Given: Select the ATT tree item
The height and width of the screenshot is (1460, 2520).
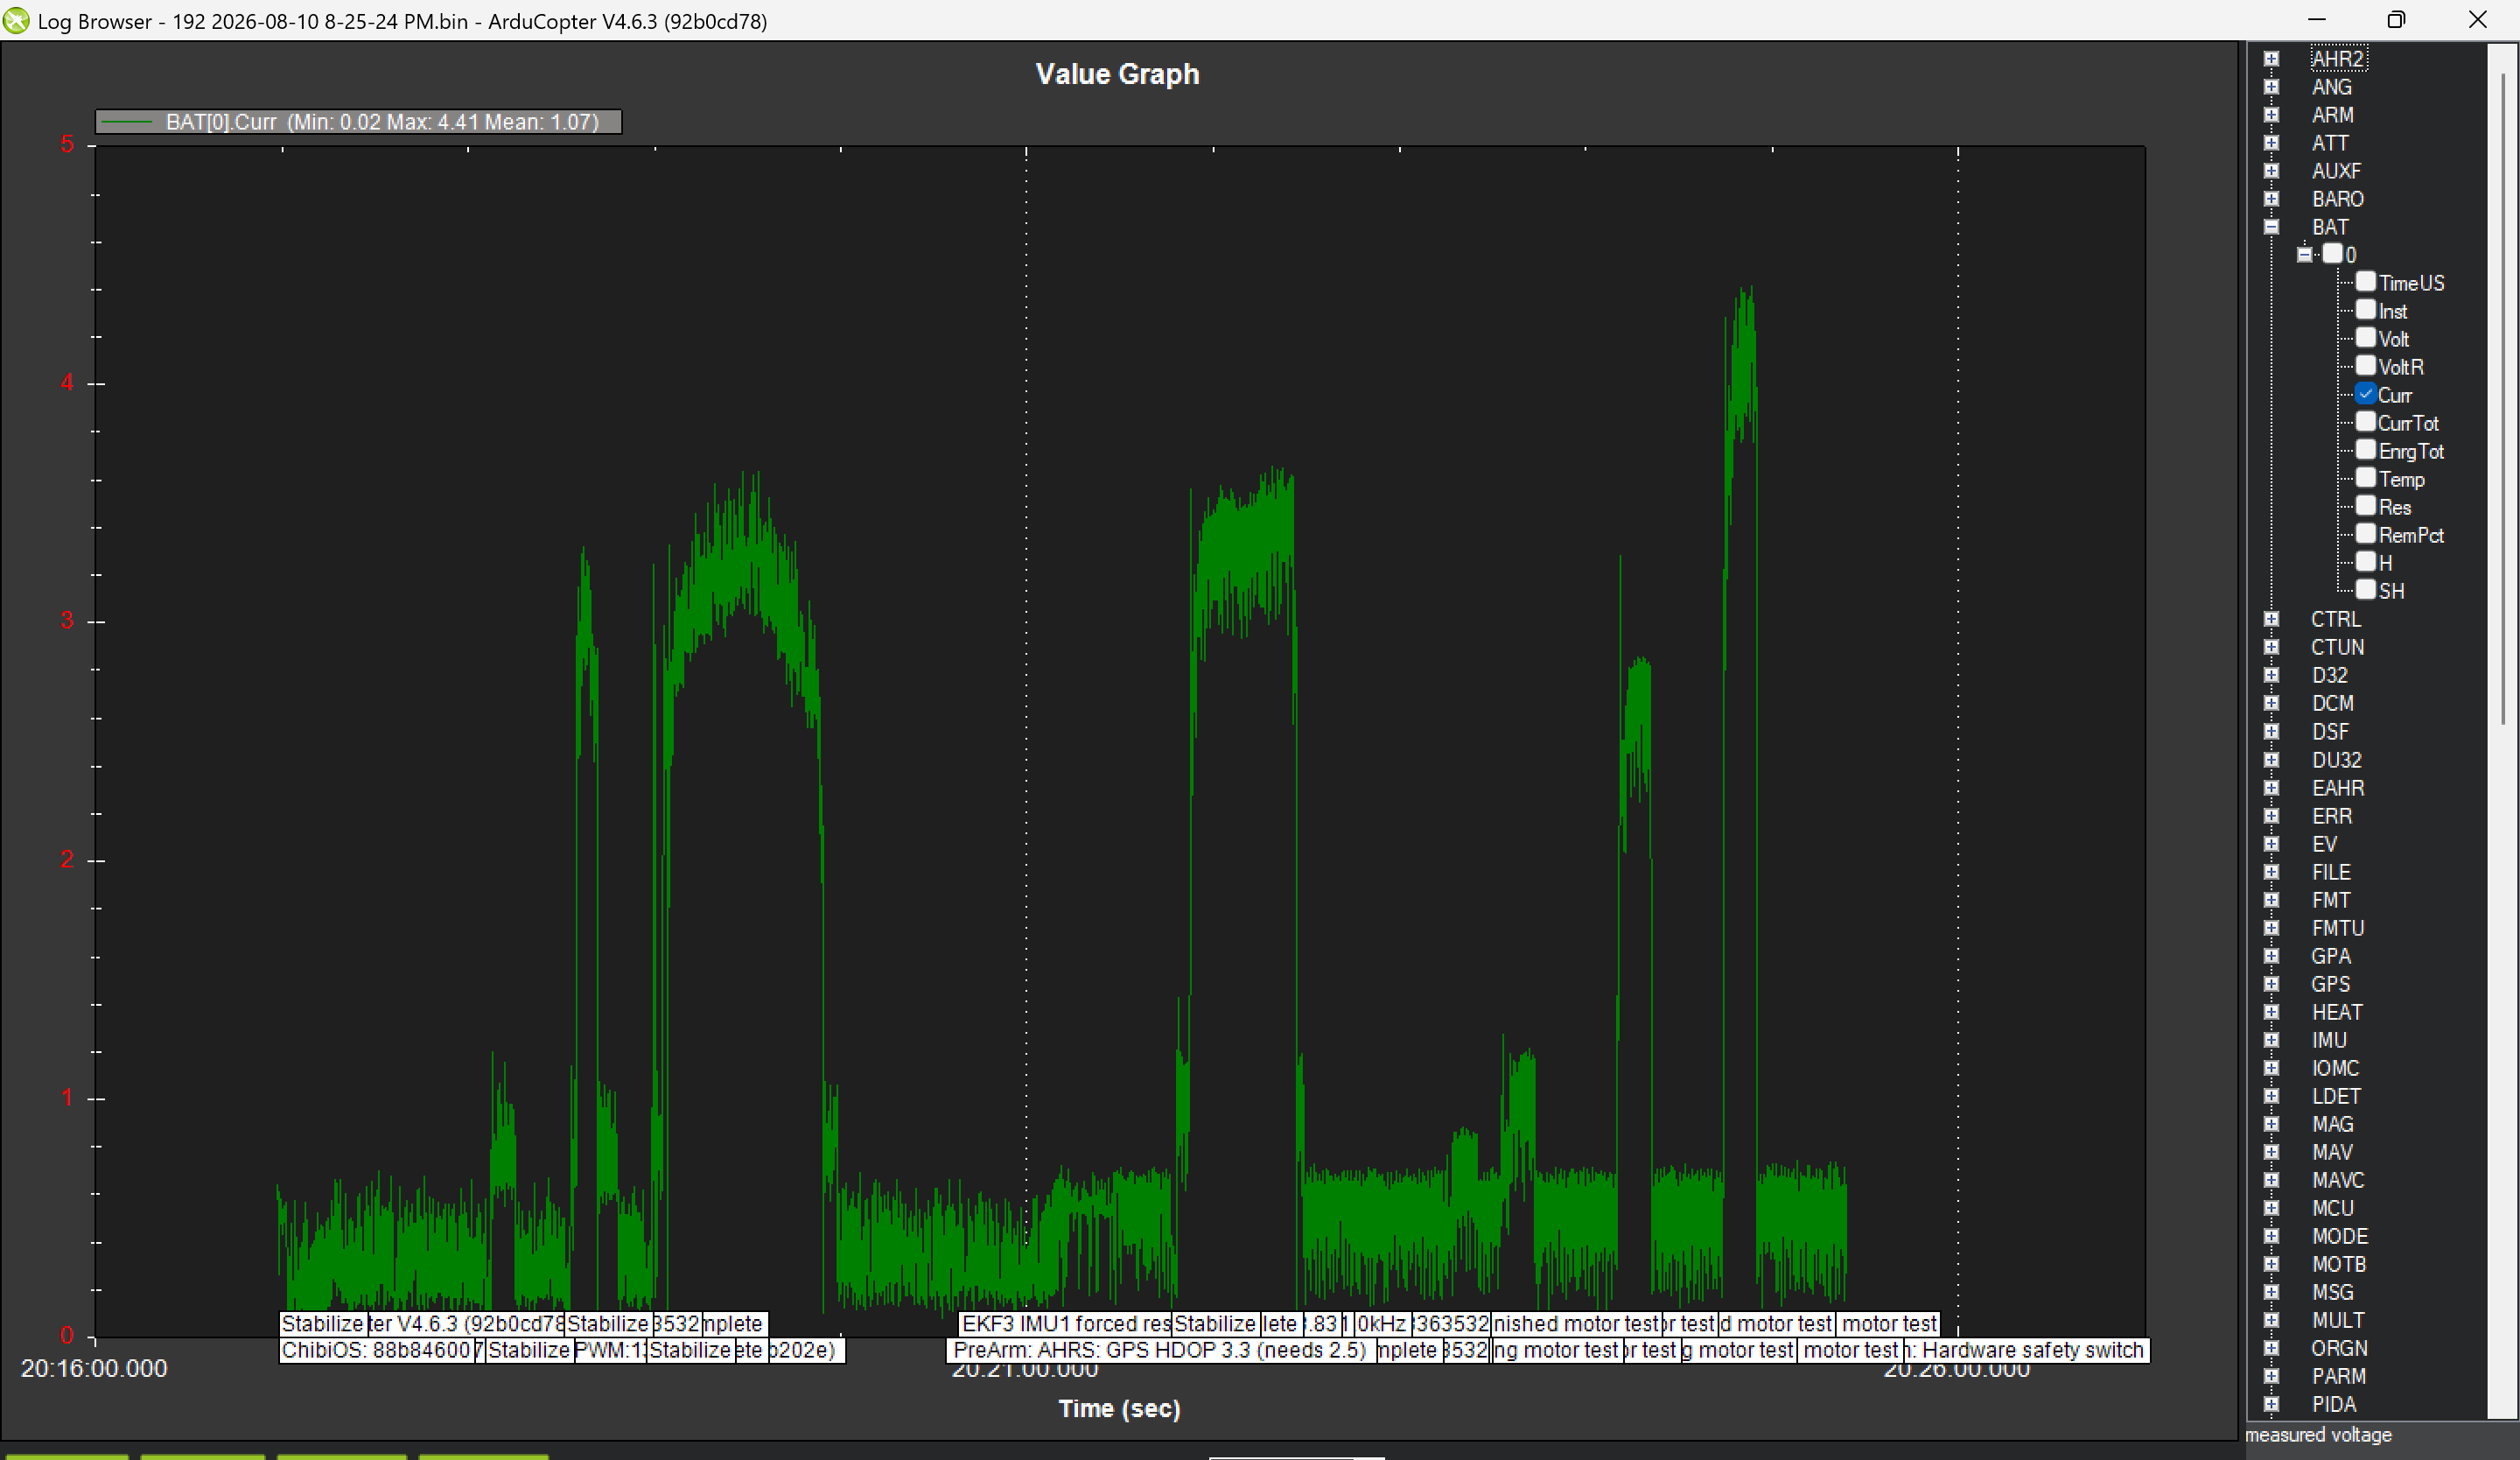Looking at the screenshot, I should click(2329, 143).
